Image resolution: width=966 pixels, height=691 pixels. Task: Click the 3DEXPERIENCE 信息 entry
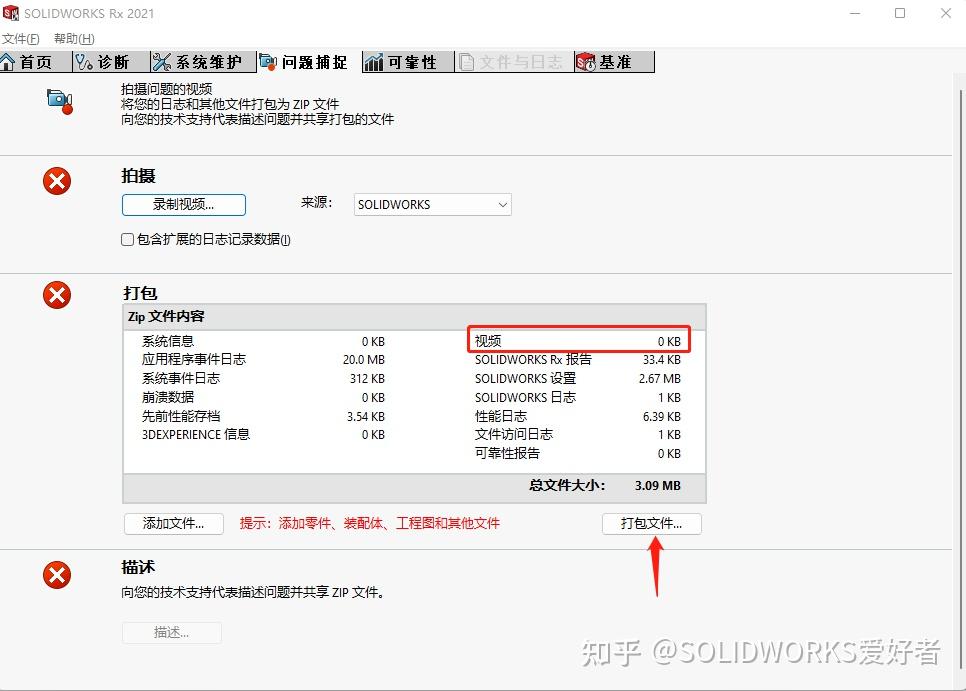(196, 434)
